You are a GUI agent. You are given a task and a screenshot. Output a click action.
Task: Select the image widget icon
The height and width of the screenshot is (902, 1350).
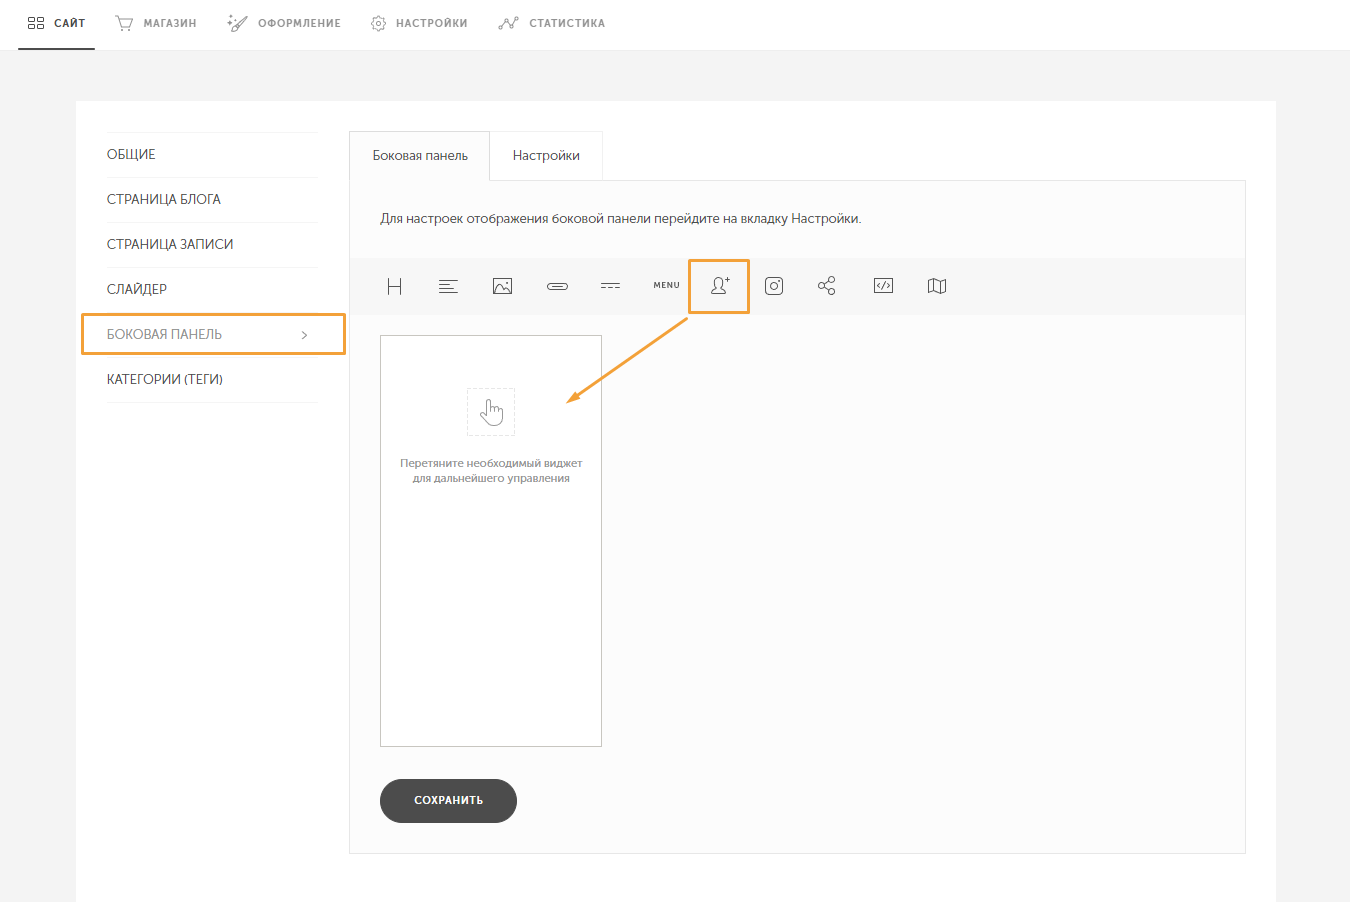click(x=502, y=286)
